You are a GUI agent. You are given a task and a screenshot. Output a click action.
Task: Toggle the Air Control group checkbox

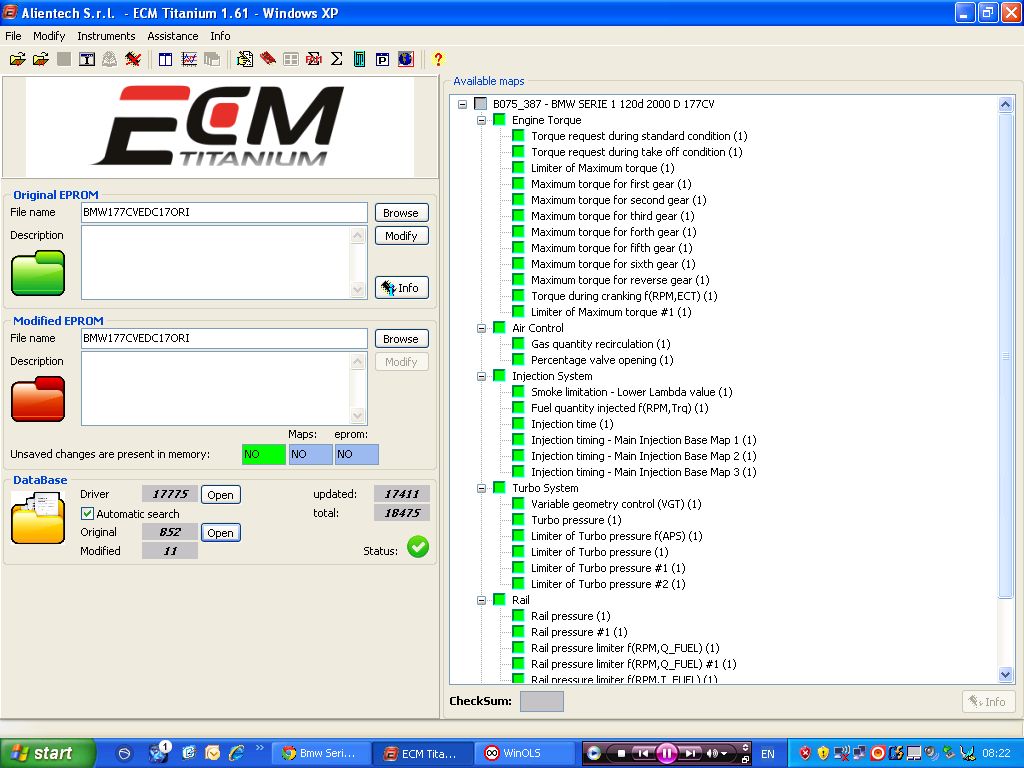click(x=500, y=328)
